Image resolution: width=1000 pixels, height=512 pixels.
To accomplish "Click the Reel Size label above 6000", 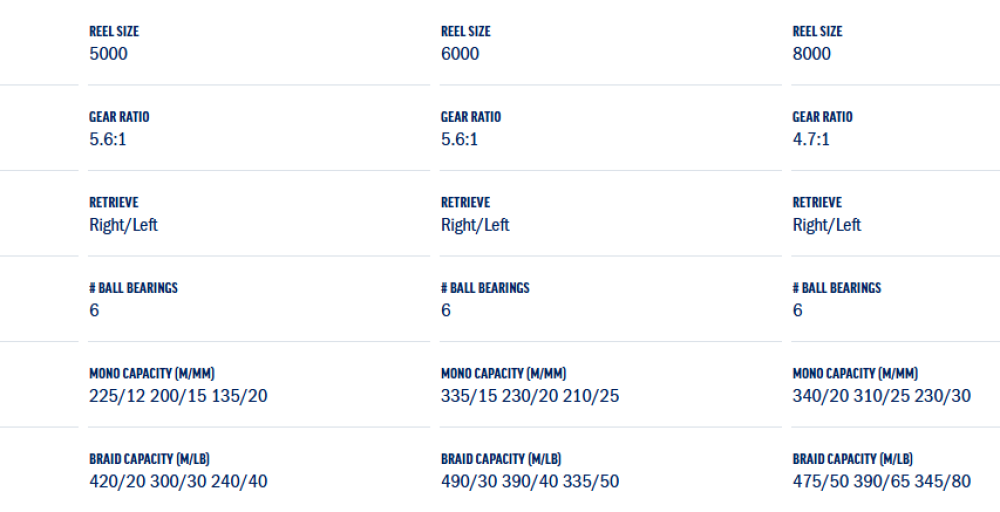I will click(x=466, y=32).
